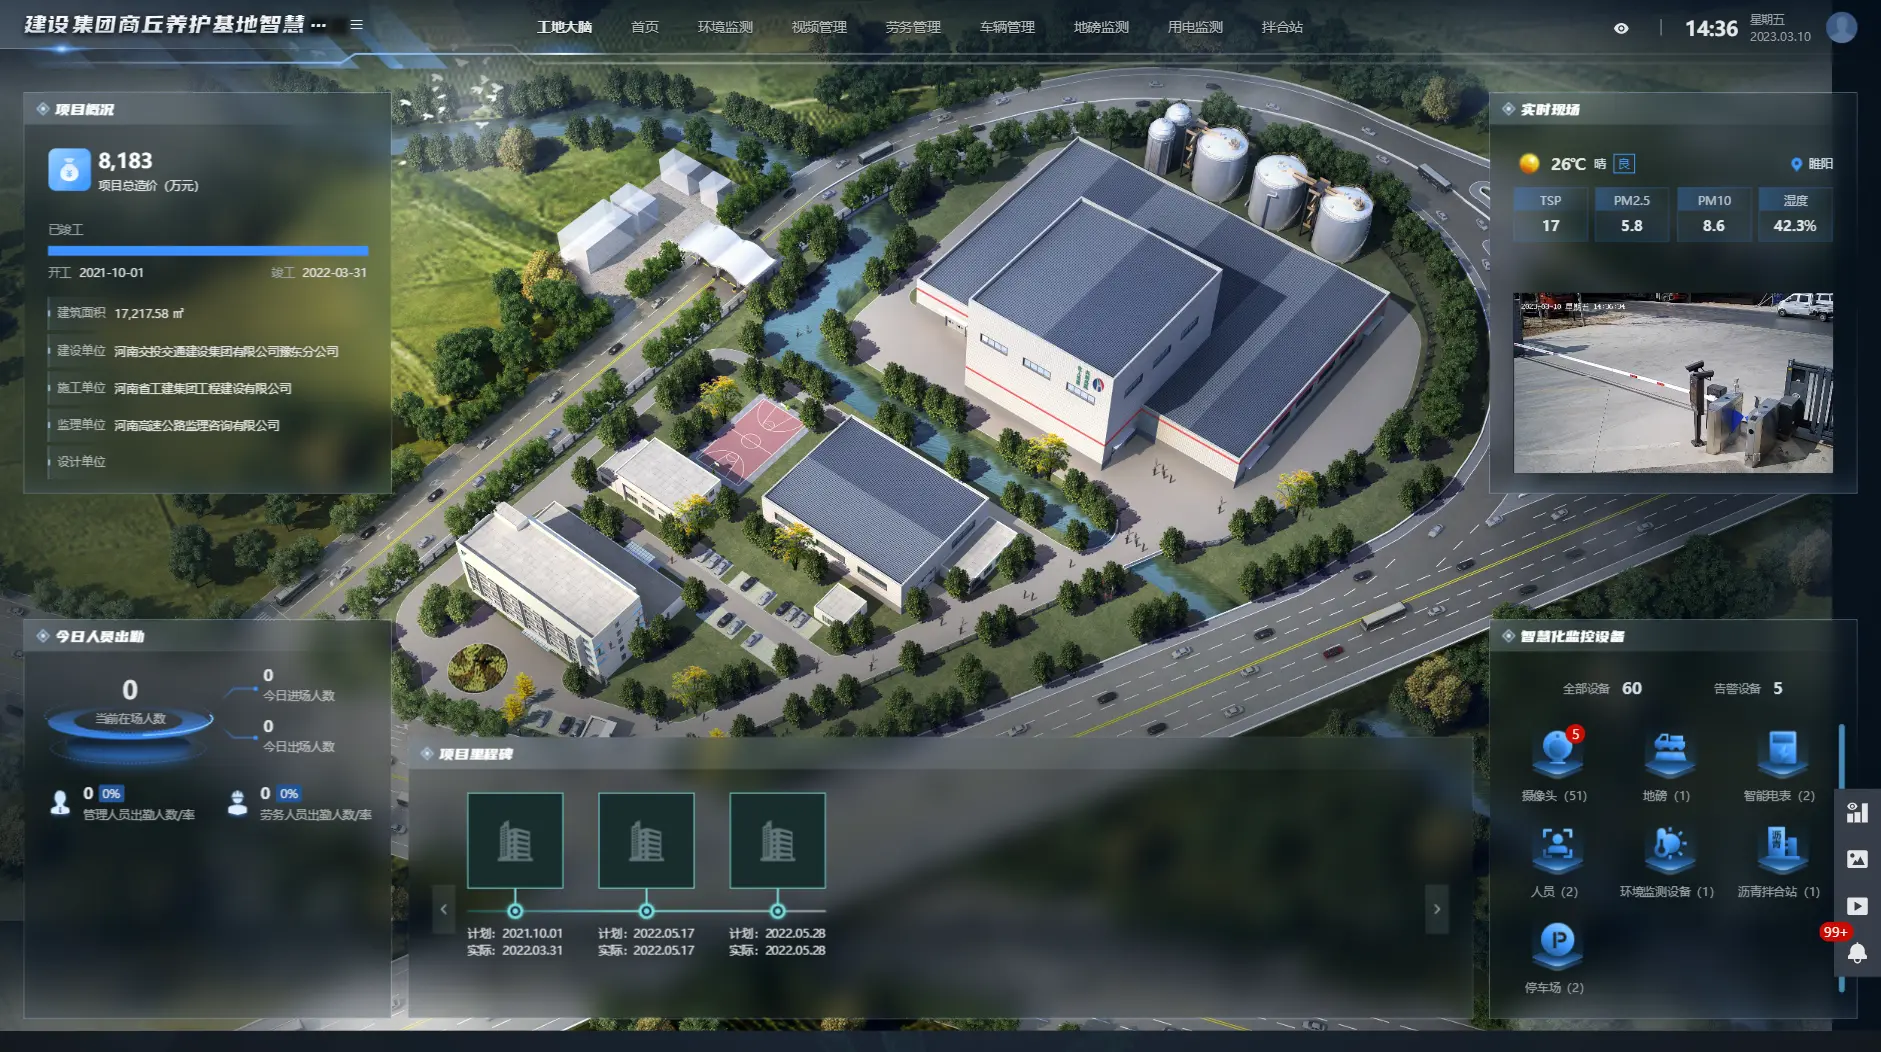Open notifications bell with 99+ badge
This screenshot has width=1881, height=1052.
[x=1857, y=952]
